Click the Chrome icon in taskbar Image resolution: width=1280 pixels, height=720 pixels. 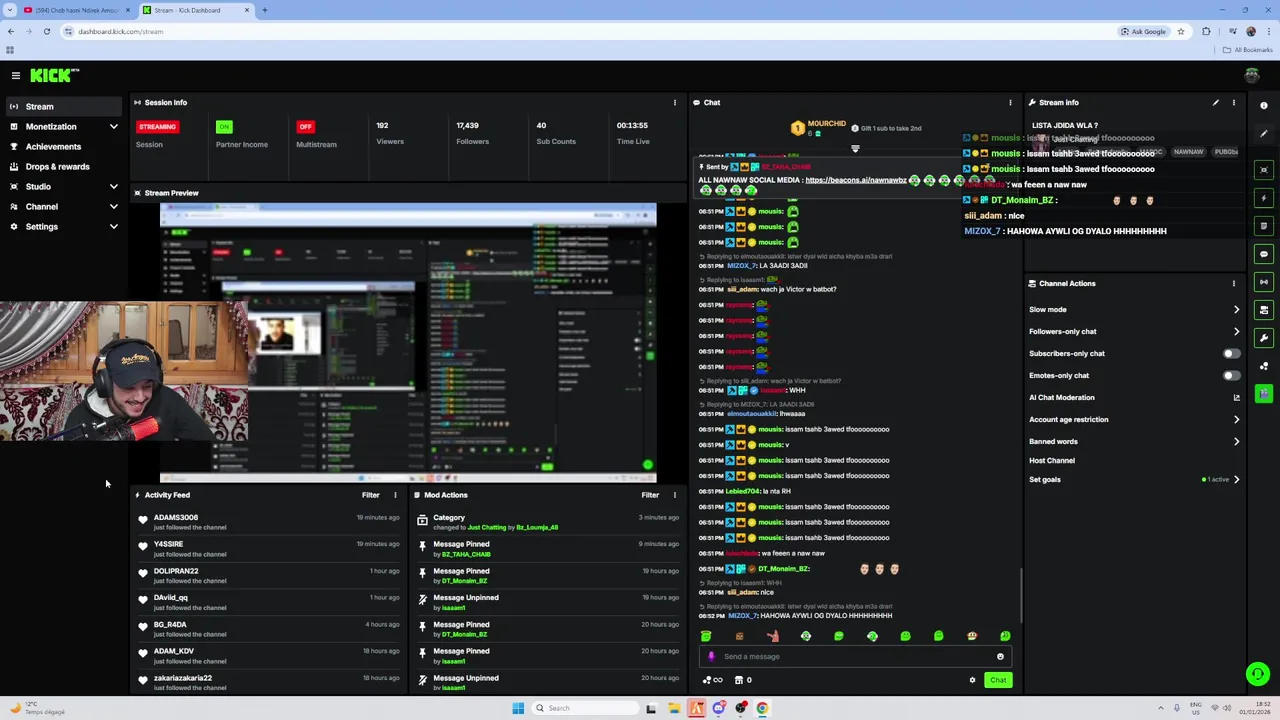[762, 708]
